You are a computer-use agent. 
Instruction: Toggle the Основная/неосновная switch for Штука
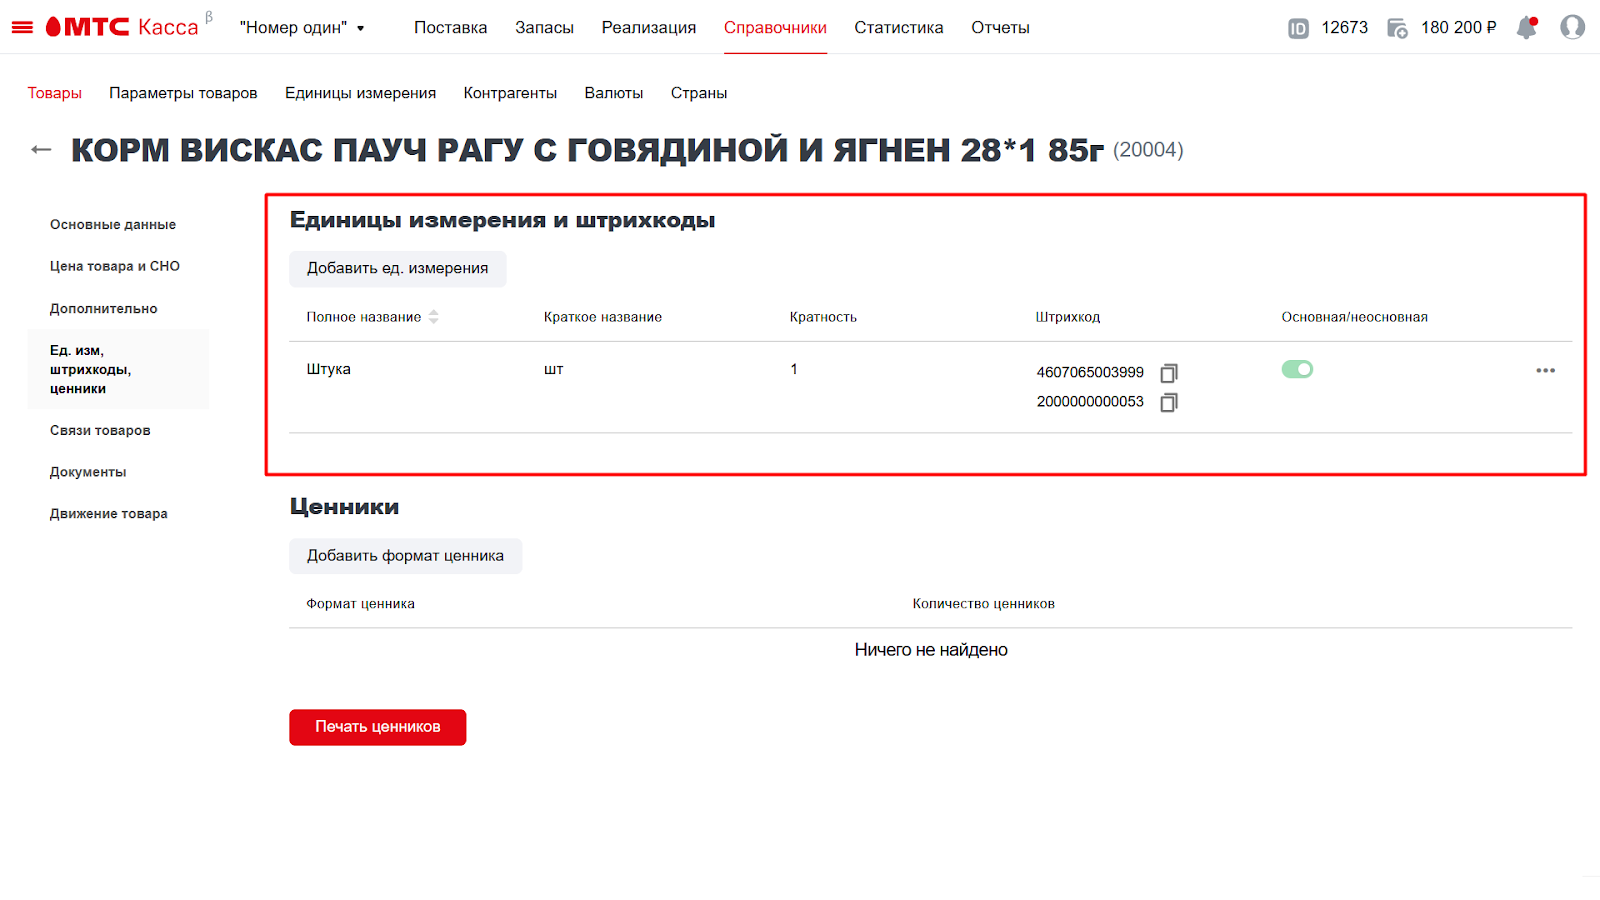coord(1297,369)
